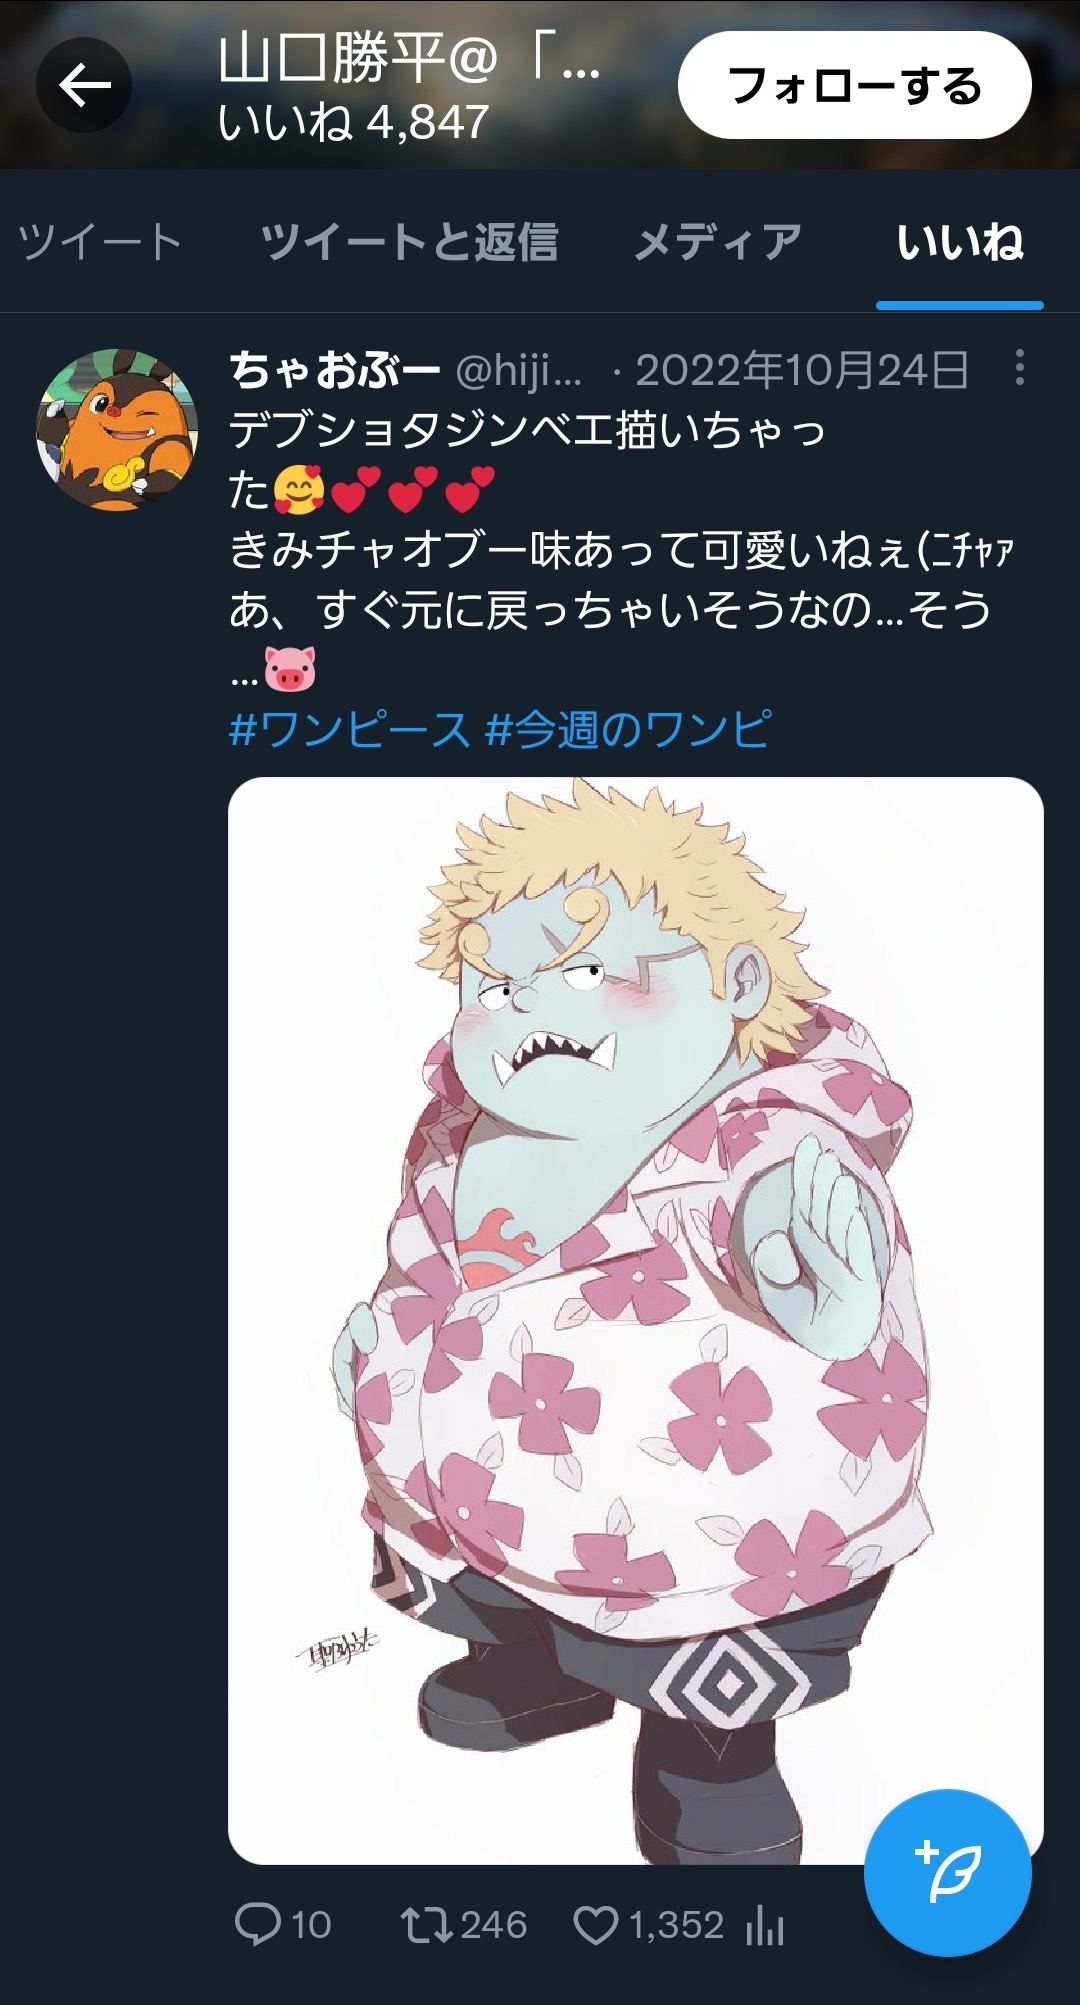The image size is (1080, 2005).
Task: Open the #今週のワンピ hashtag link
Action: click(x=628, y=729)
